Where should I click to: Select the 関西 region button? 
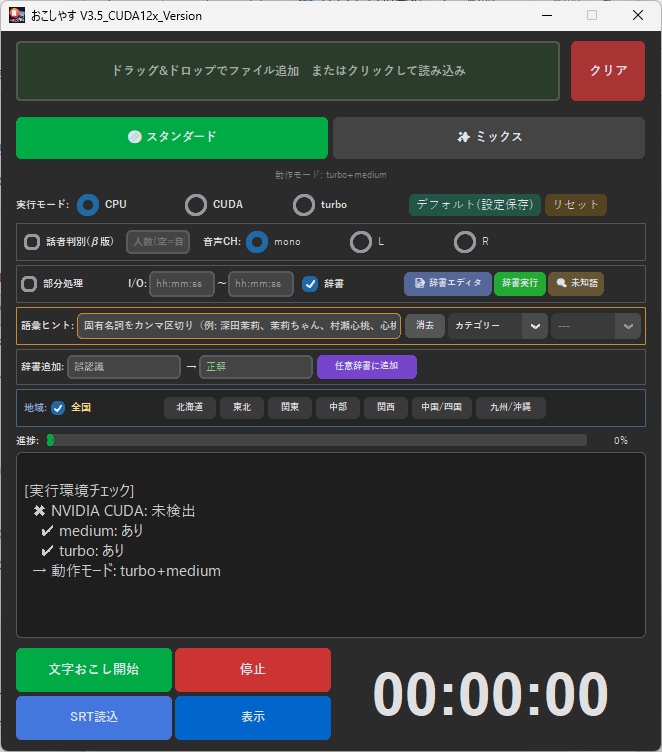386,408
